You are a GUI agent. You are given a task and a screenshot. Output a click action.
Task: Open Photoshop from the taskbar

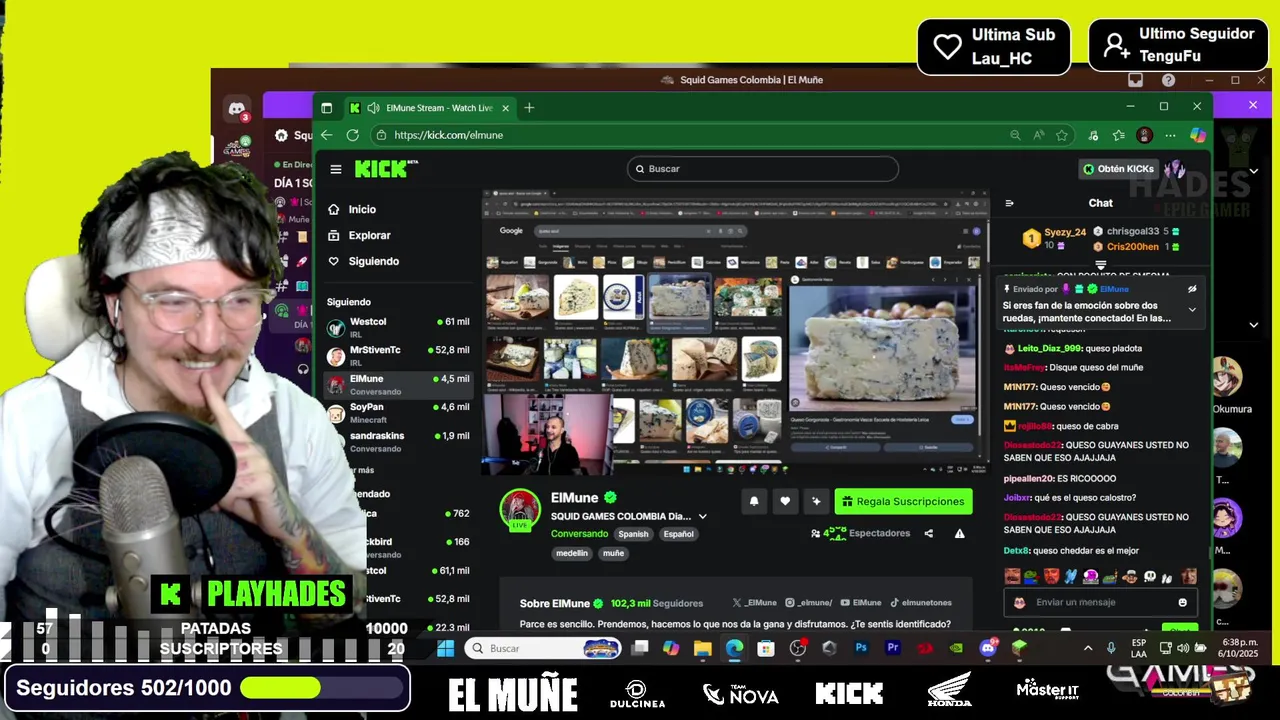coord(861,648)
